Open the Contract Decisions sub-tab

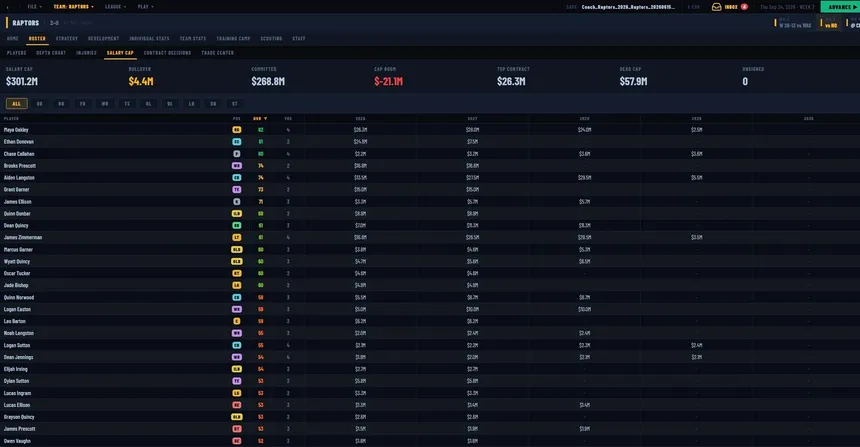pyautogui.click(x=167, y=53)
